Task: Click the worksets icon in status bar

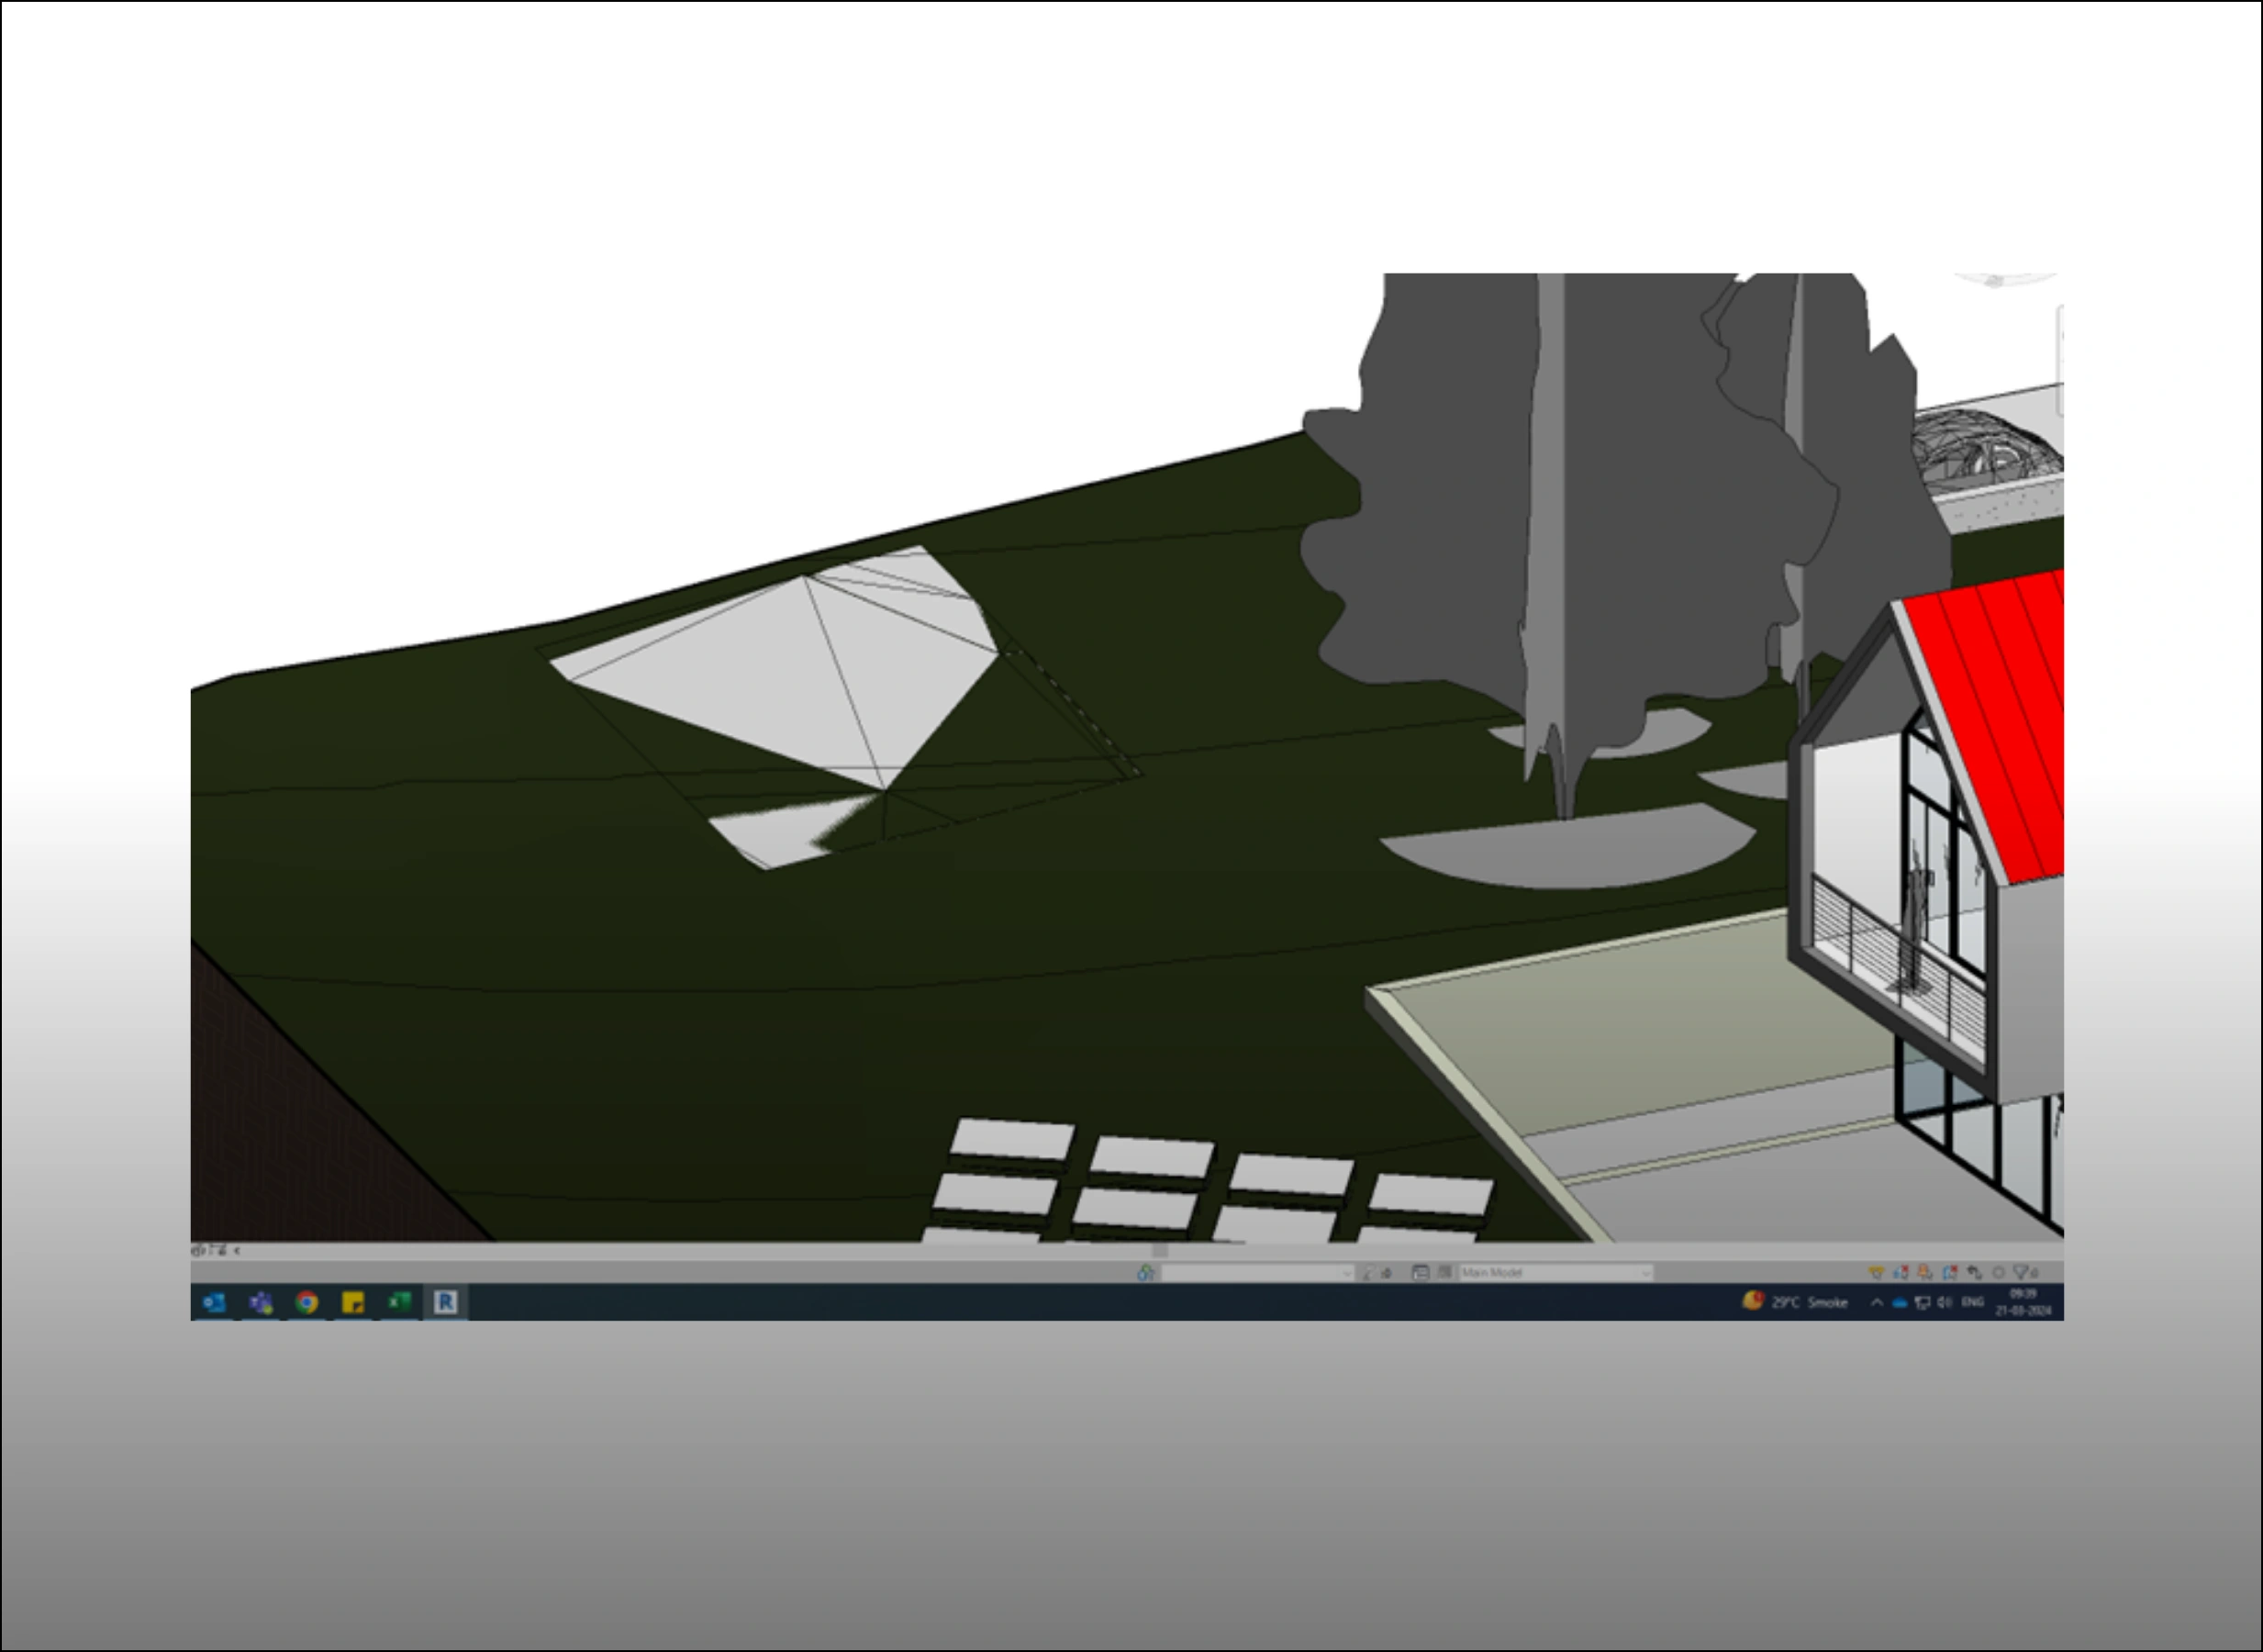Action: point(1146,1272)
